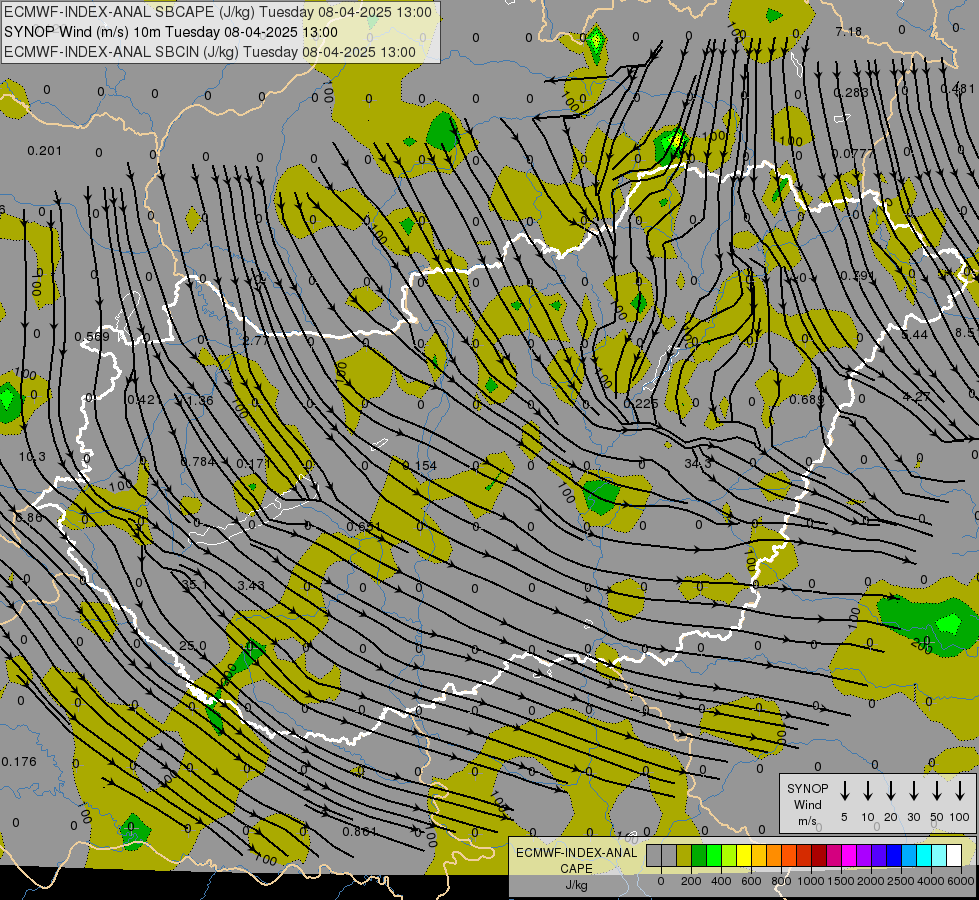The height and width of the screenshot is (900, 979).
Task: Click the map value 5.44
Action: [x=914, y=335]
